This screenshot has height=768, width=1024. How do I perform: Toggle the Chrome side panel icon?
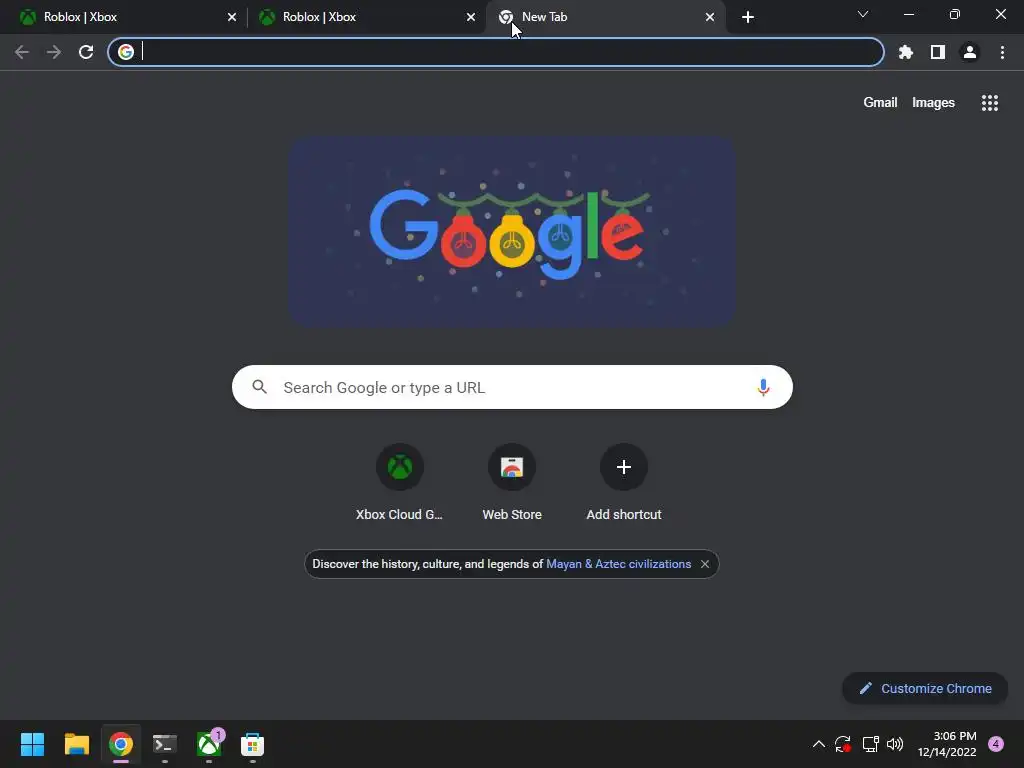(x=938, y=52)
